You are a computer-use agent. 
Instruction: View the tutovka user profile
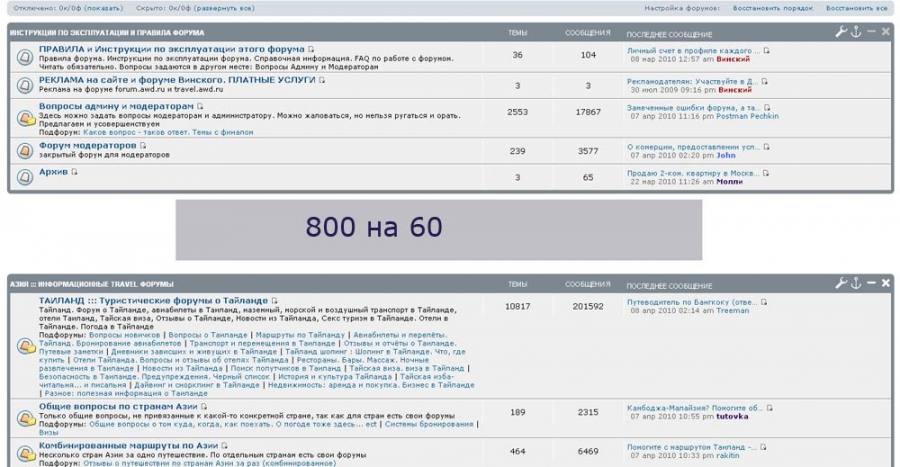tap(732, 417)
